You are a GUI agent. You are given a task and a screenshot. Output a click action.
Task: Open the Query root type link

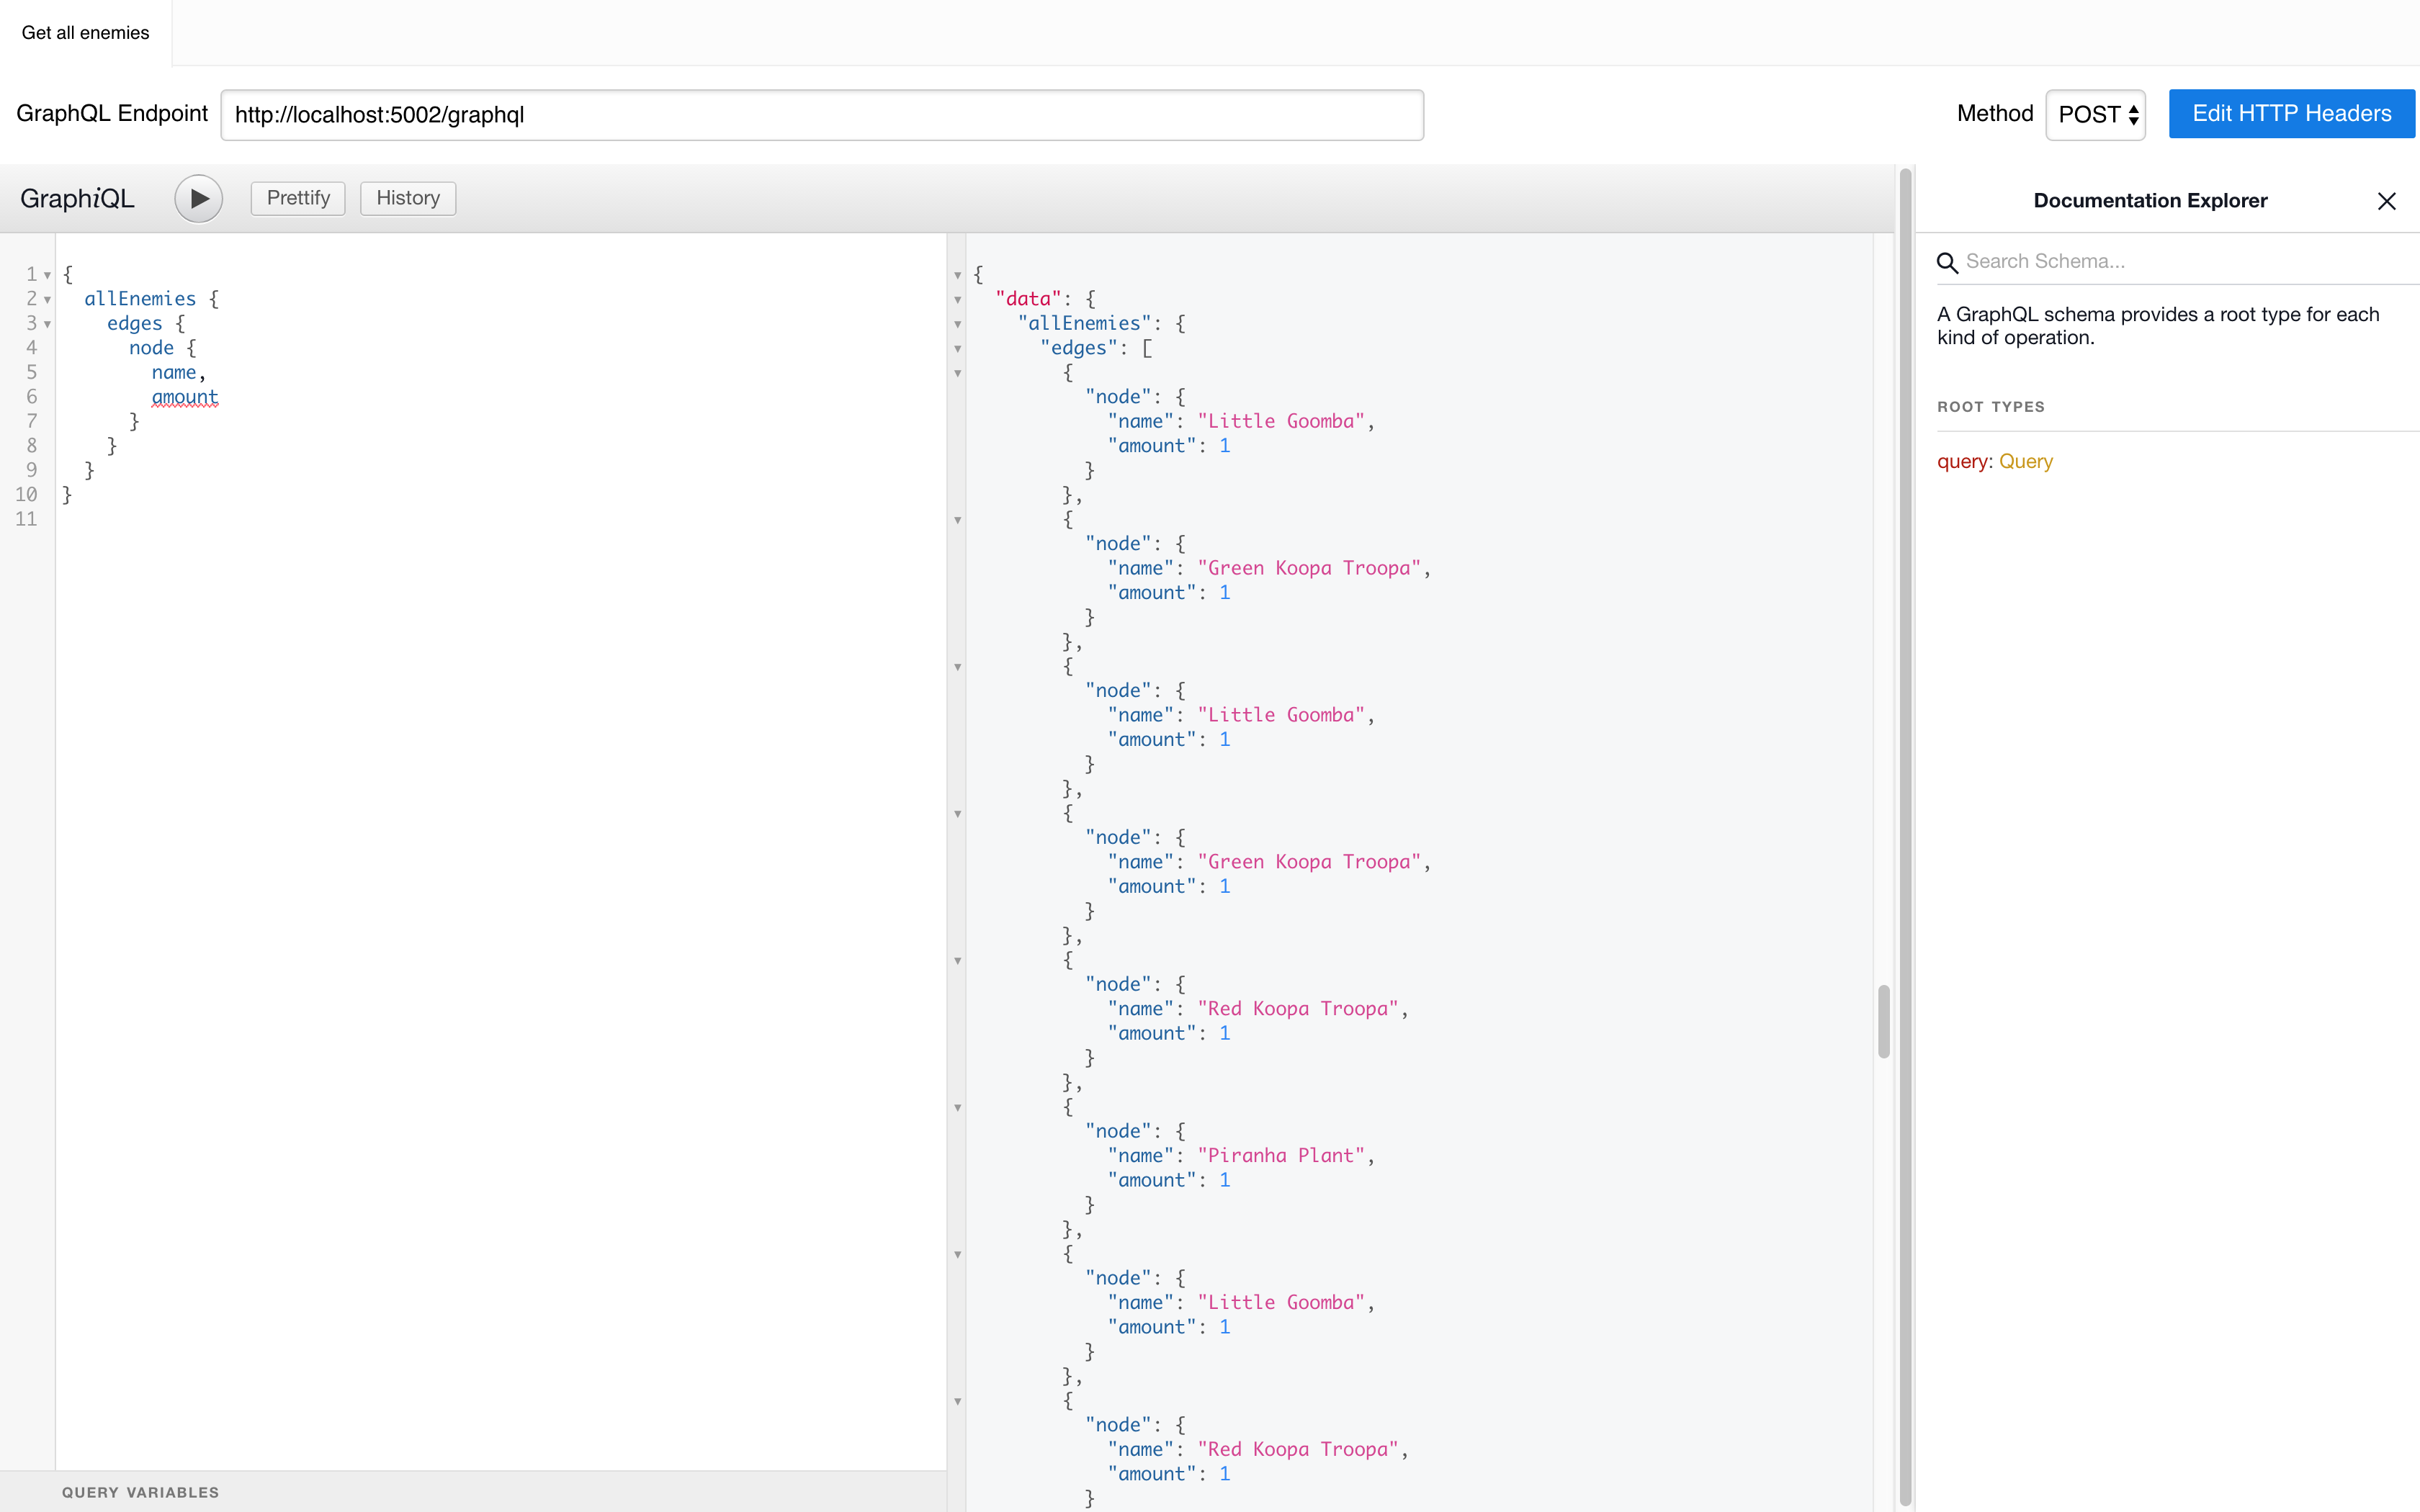click(x=2025, y=461)
